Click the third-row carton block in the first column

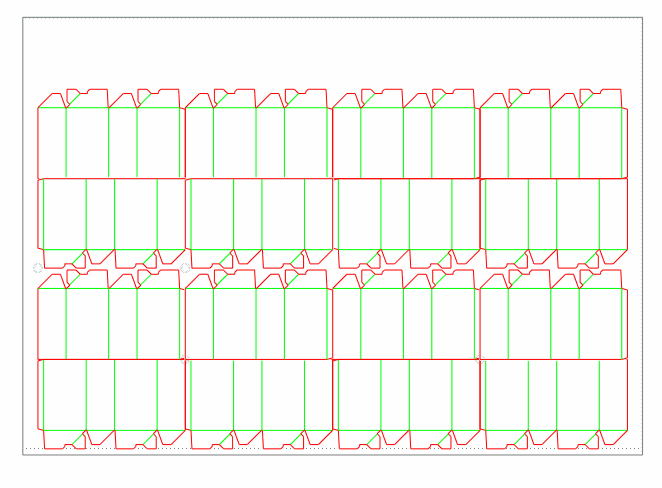pos(110,323)
